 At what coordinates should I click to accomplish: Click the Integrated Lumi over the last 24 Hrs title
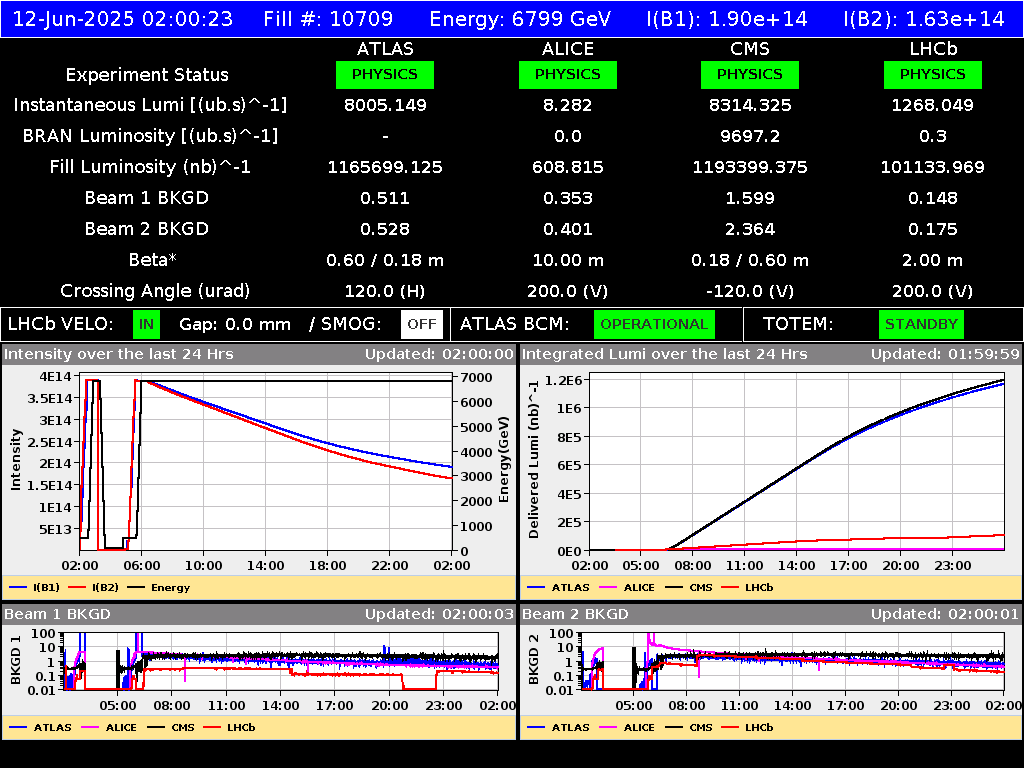pyautogui.click(x=665, y=354)
